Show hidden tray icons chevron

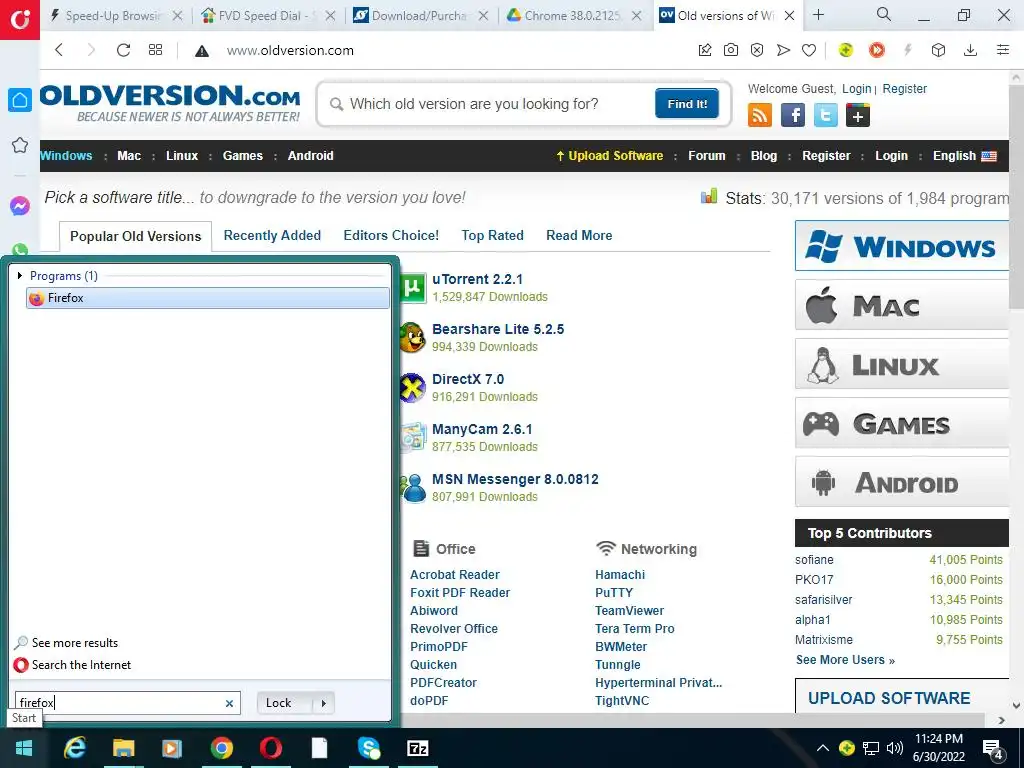click(x=822, y=748)
